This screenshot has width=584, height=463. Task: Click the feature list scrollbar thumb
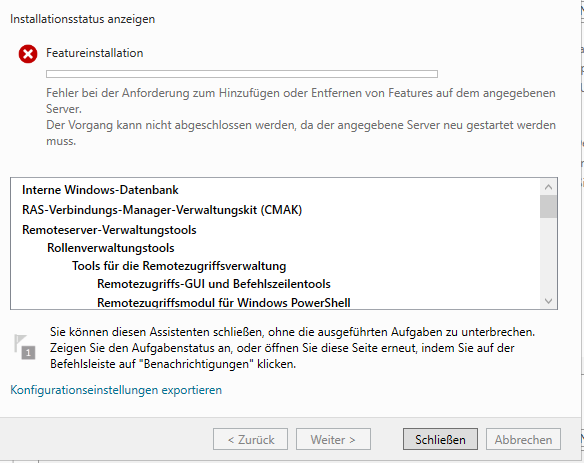point(548,207)
